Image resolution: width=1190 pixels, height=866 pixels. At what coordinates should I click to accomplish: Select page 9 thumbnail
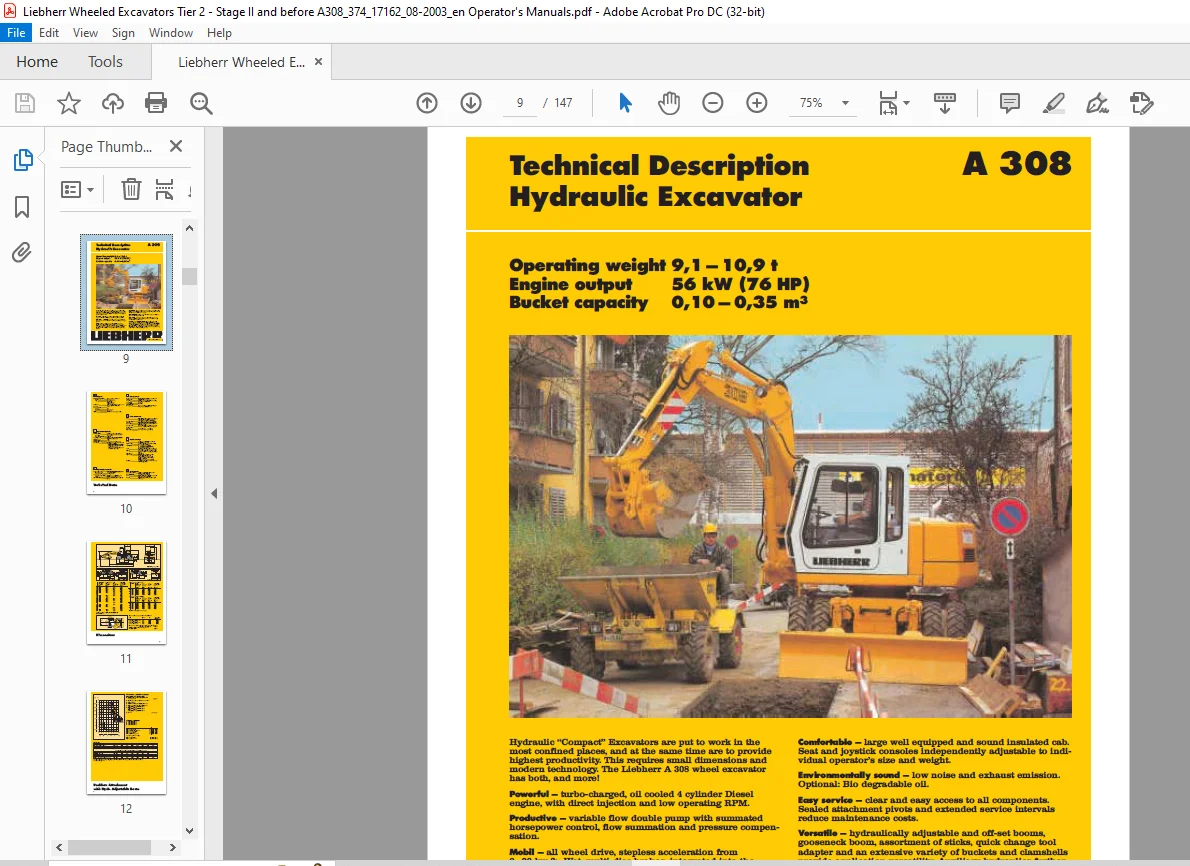tap(127, 292)
